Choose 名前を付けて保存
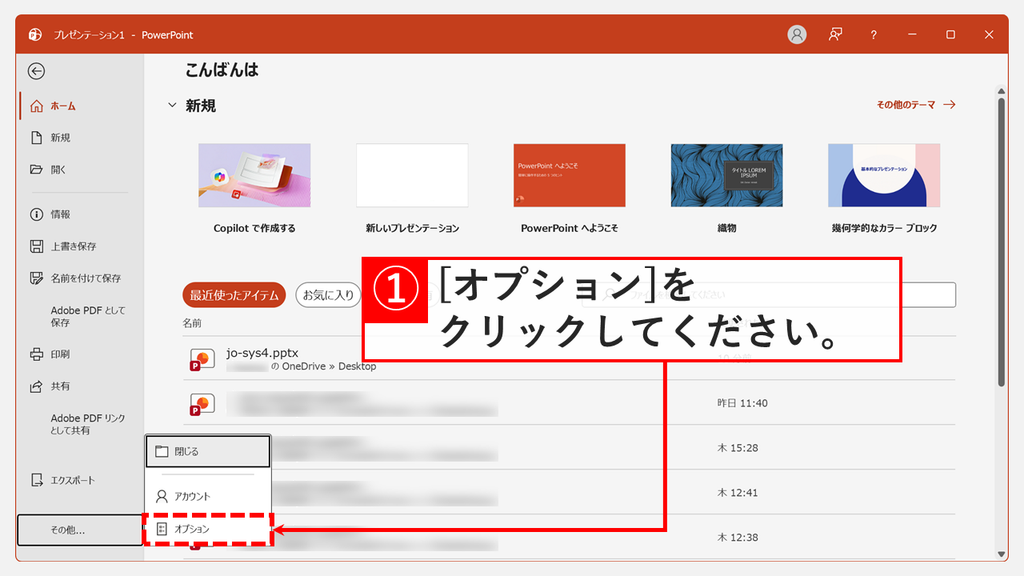This screenshot has height=576, width=1024. (x=86, y=278)
